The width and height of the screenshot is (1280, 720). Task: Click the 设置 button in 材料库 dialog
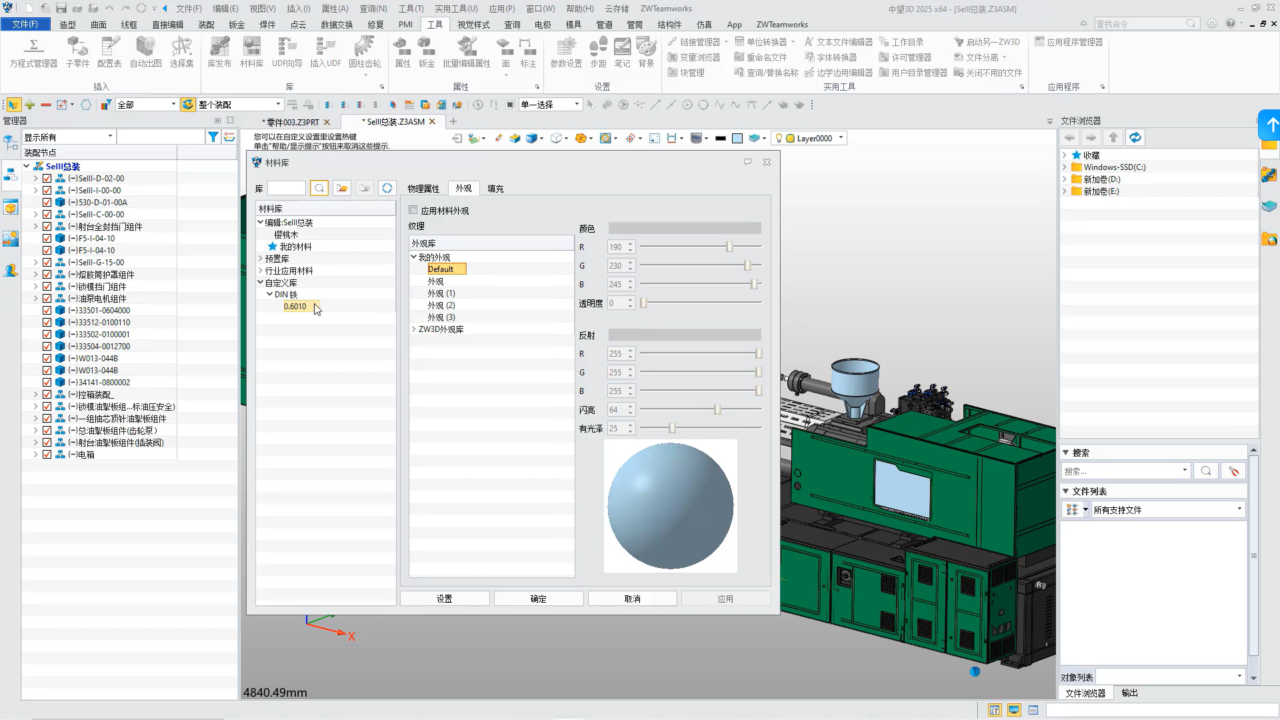(x=444, y=598)
